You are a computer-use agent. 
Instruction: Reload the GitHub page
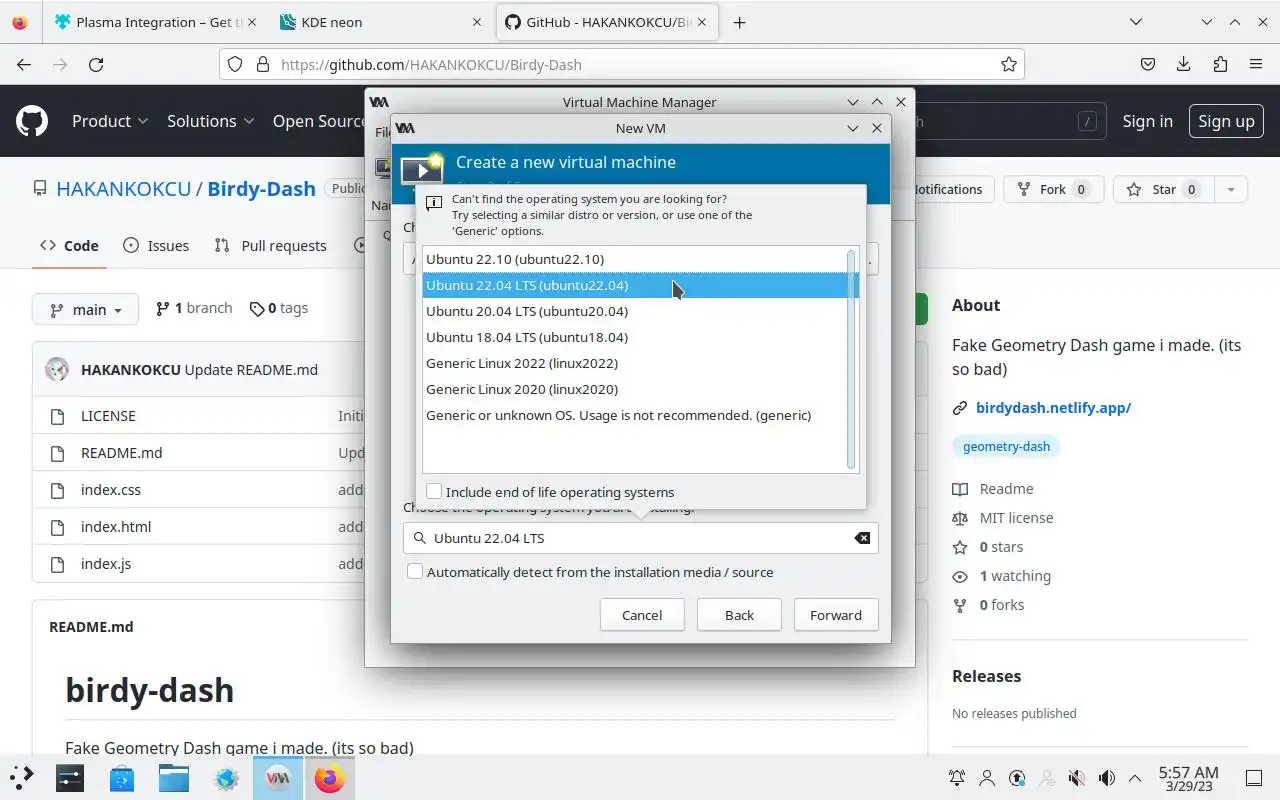[96, 64]
